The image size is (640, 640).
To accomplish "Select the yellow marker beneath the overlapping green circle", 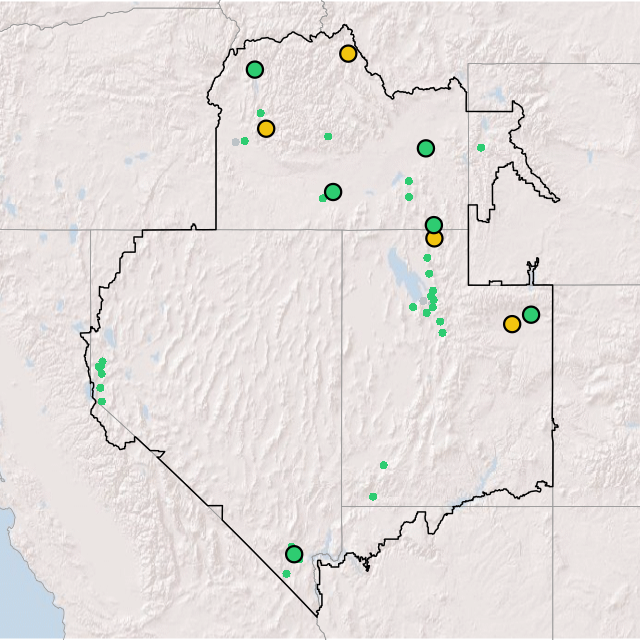I will [434, 239].
